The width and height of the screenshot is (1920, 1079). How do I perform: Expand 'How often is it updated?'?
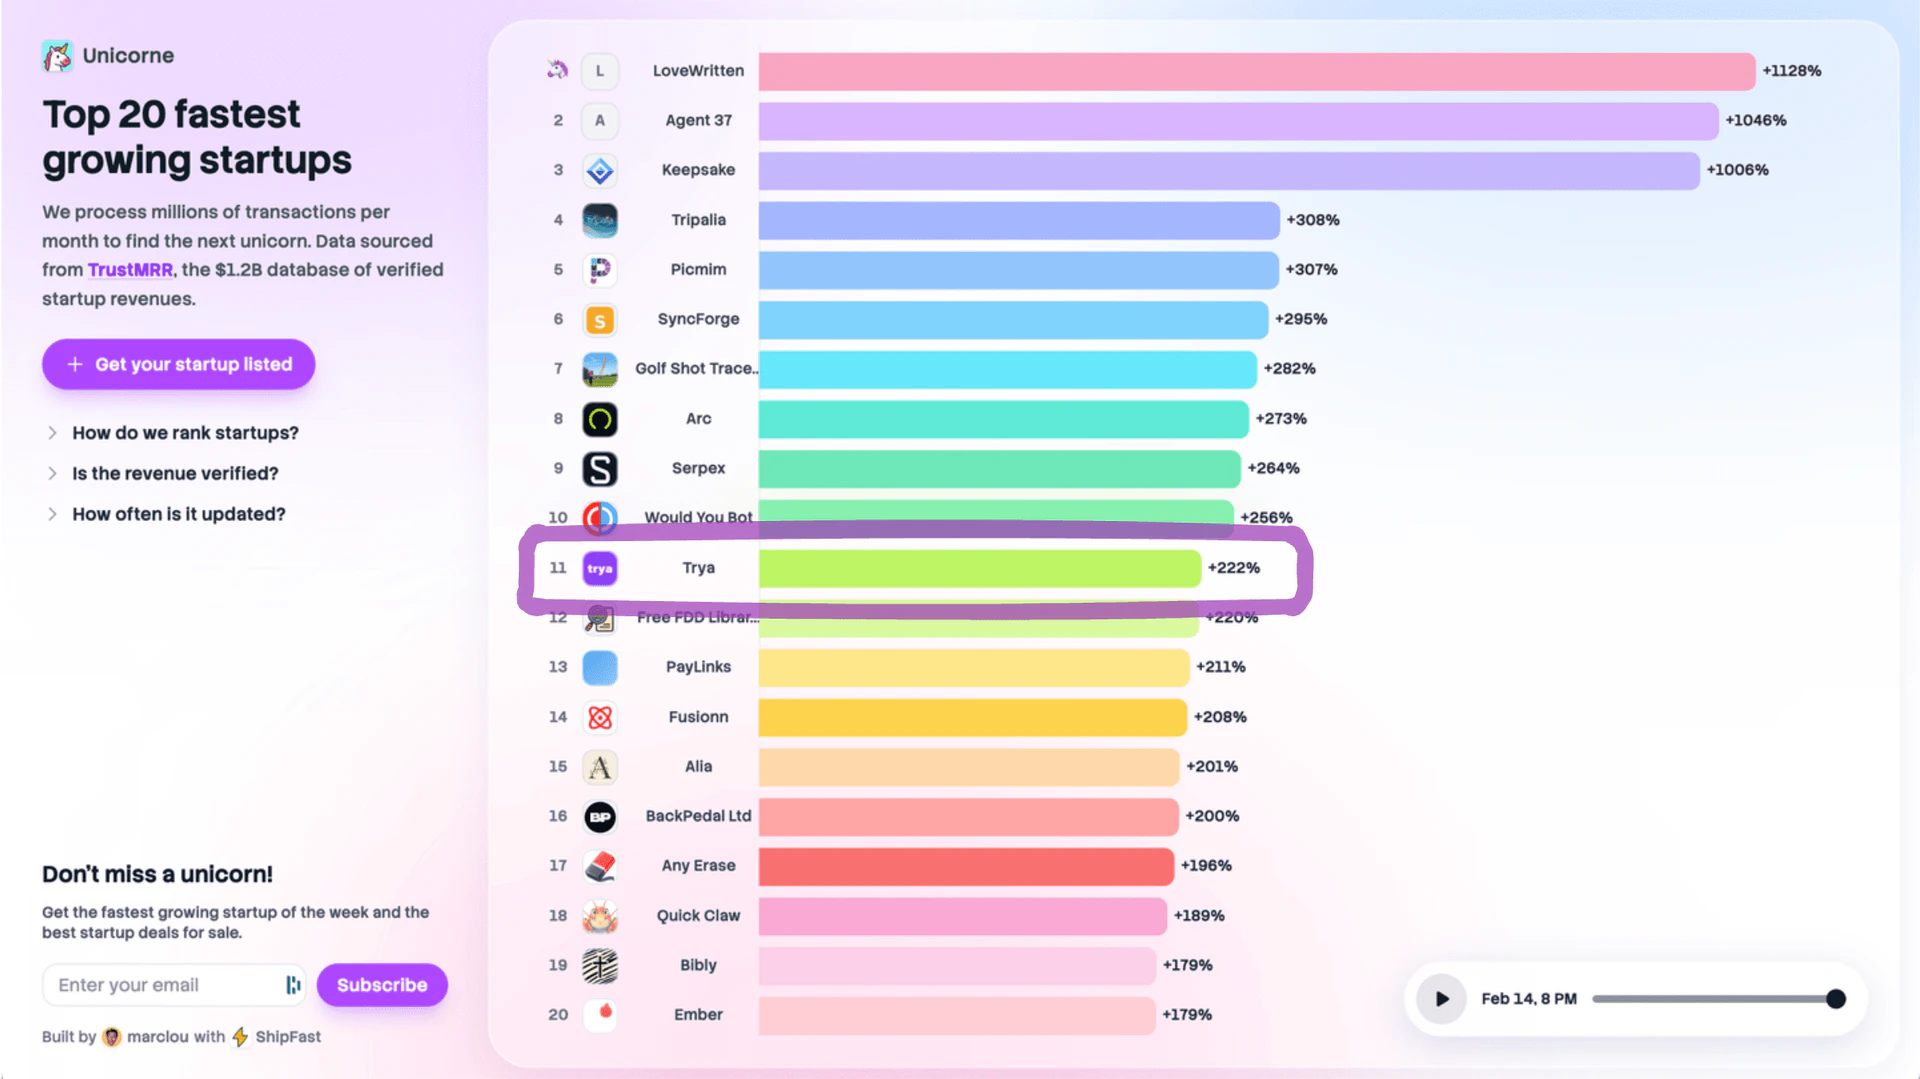pyautogui.click(x=178, y=513)
